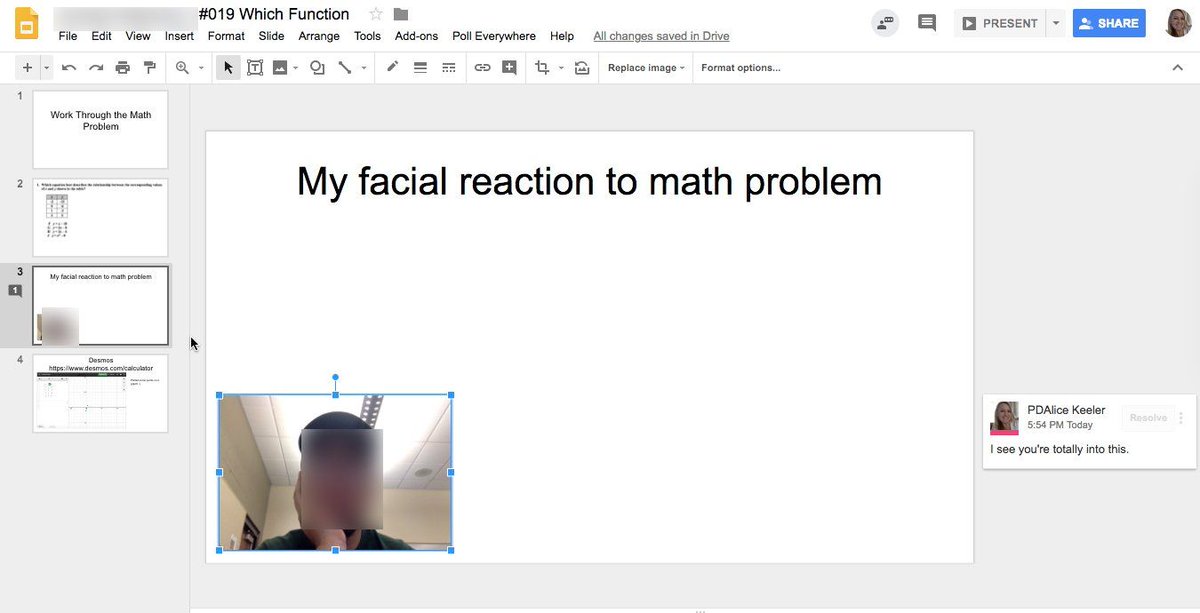
Task: Open the zoom level dropdown arrow
Action: coord(201,68)
